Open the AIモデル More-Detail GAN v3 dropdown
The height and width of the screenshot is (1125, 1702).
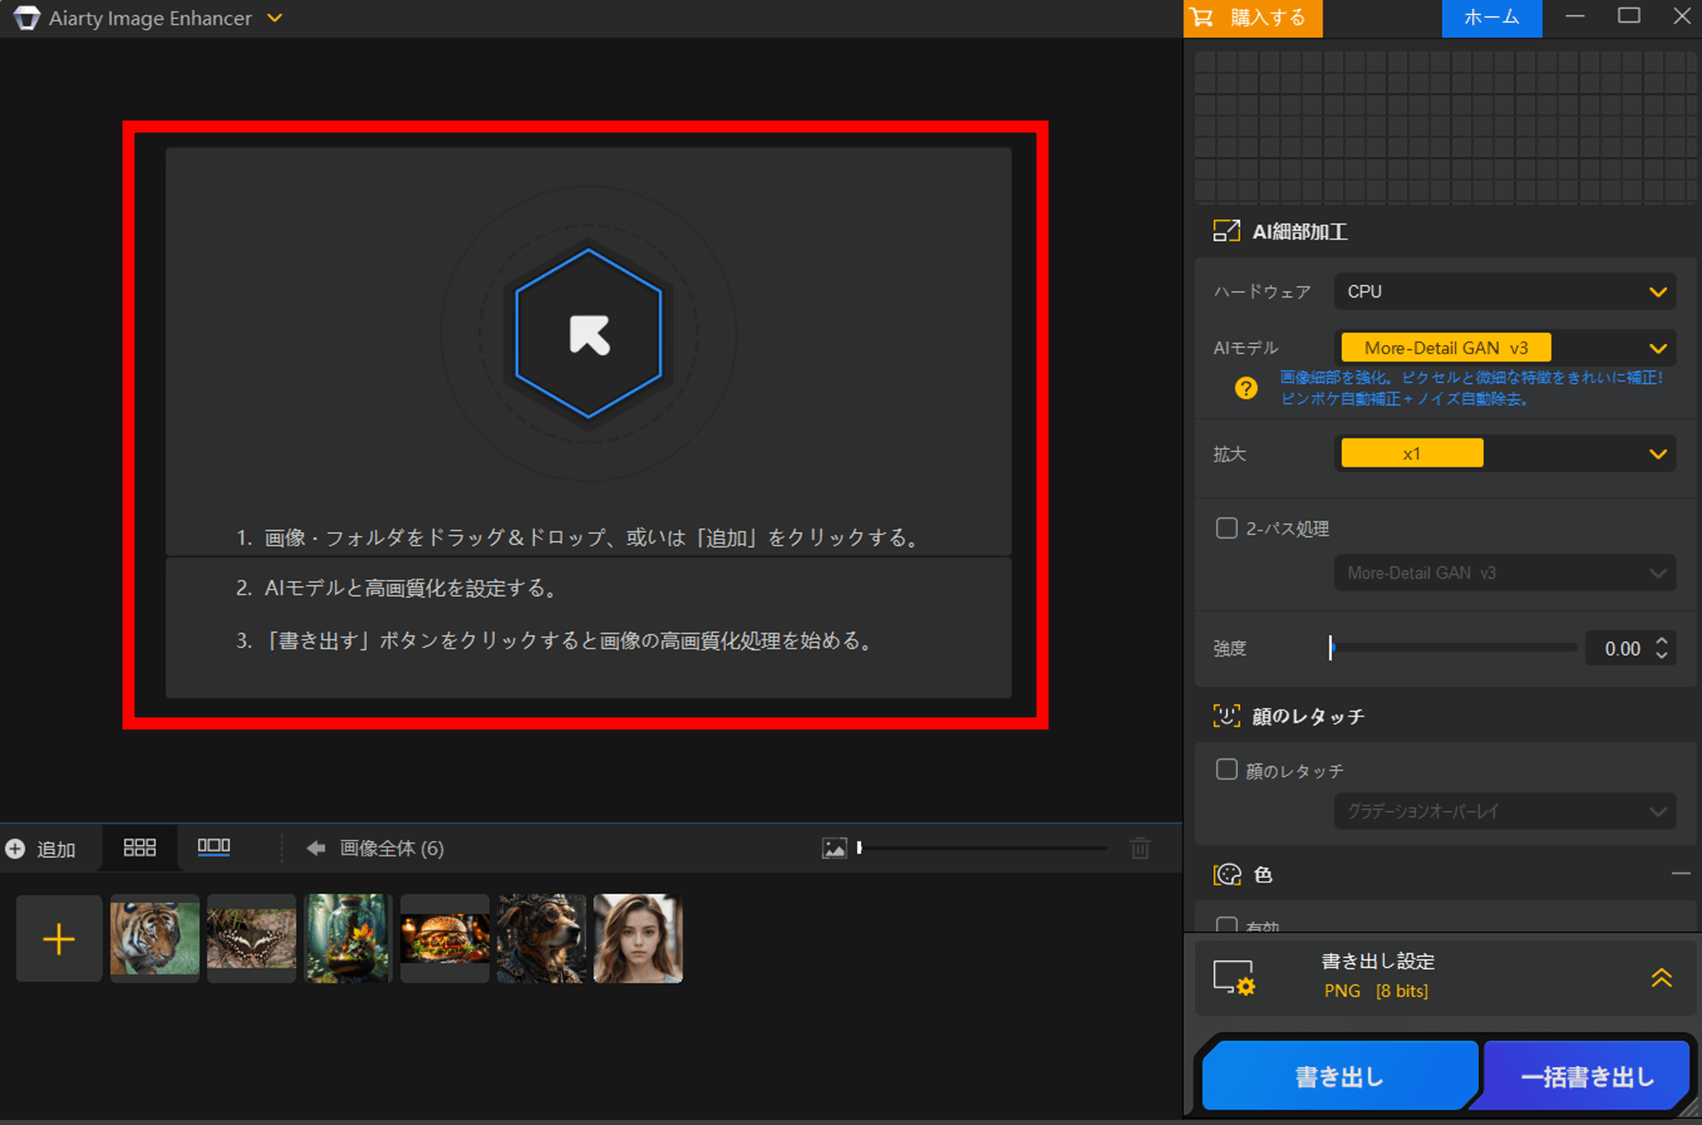pos(1504,348)
